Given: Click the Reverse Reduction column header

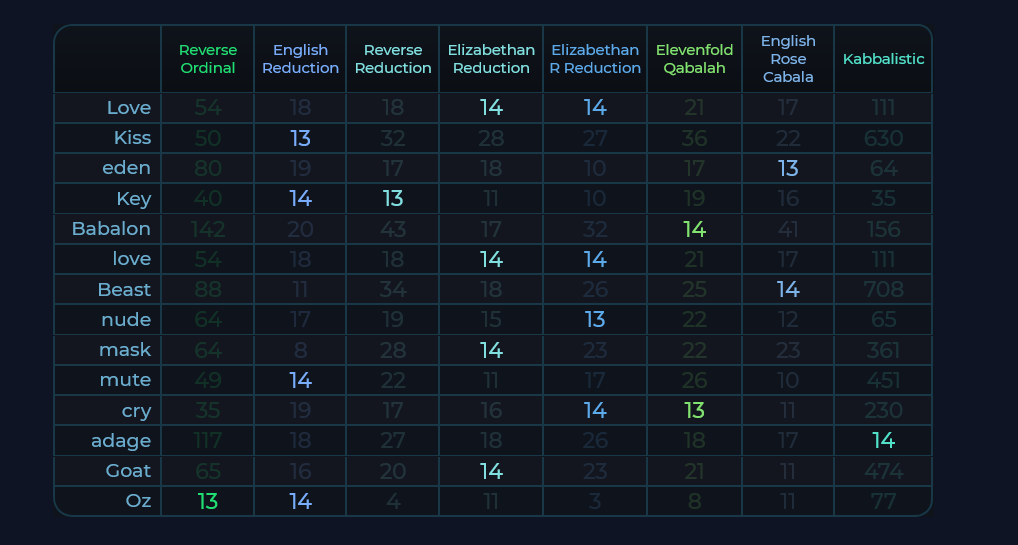Looking at the screenshot, I should (393, 59).
